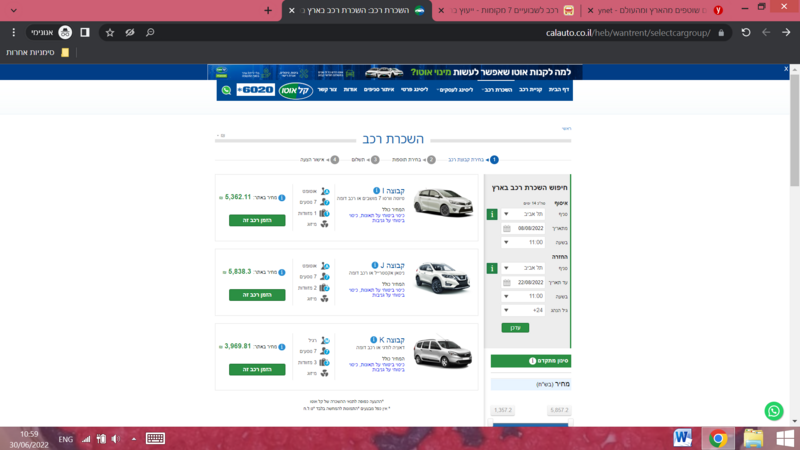Expand השכרת רכב navigation dropdown
Screen dimensions: 800x450
496,90
